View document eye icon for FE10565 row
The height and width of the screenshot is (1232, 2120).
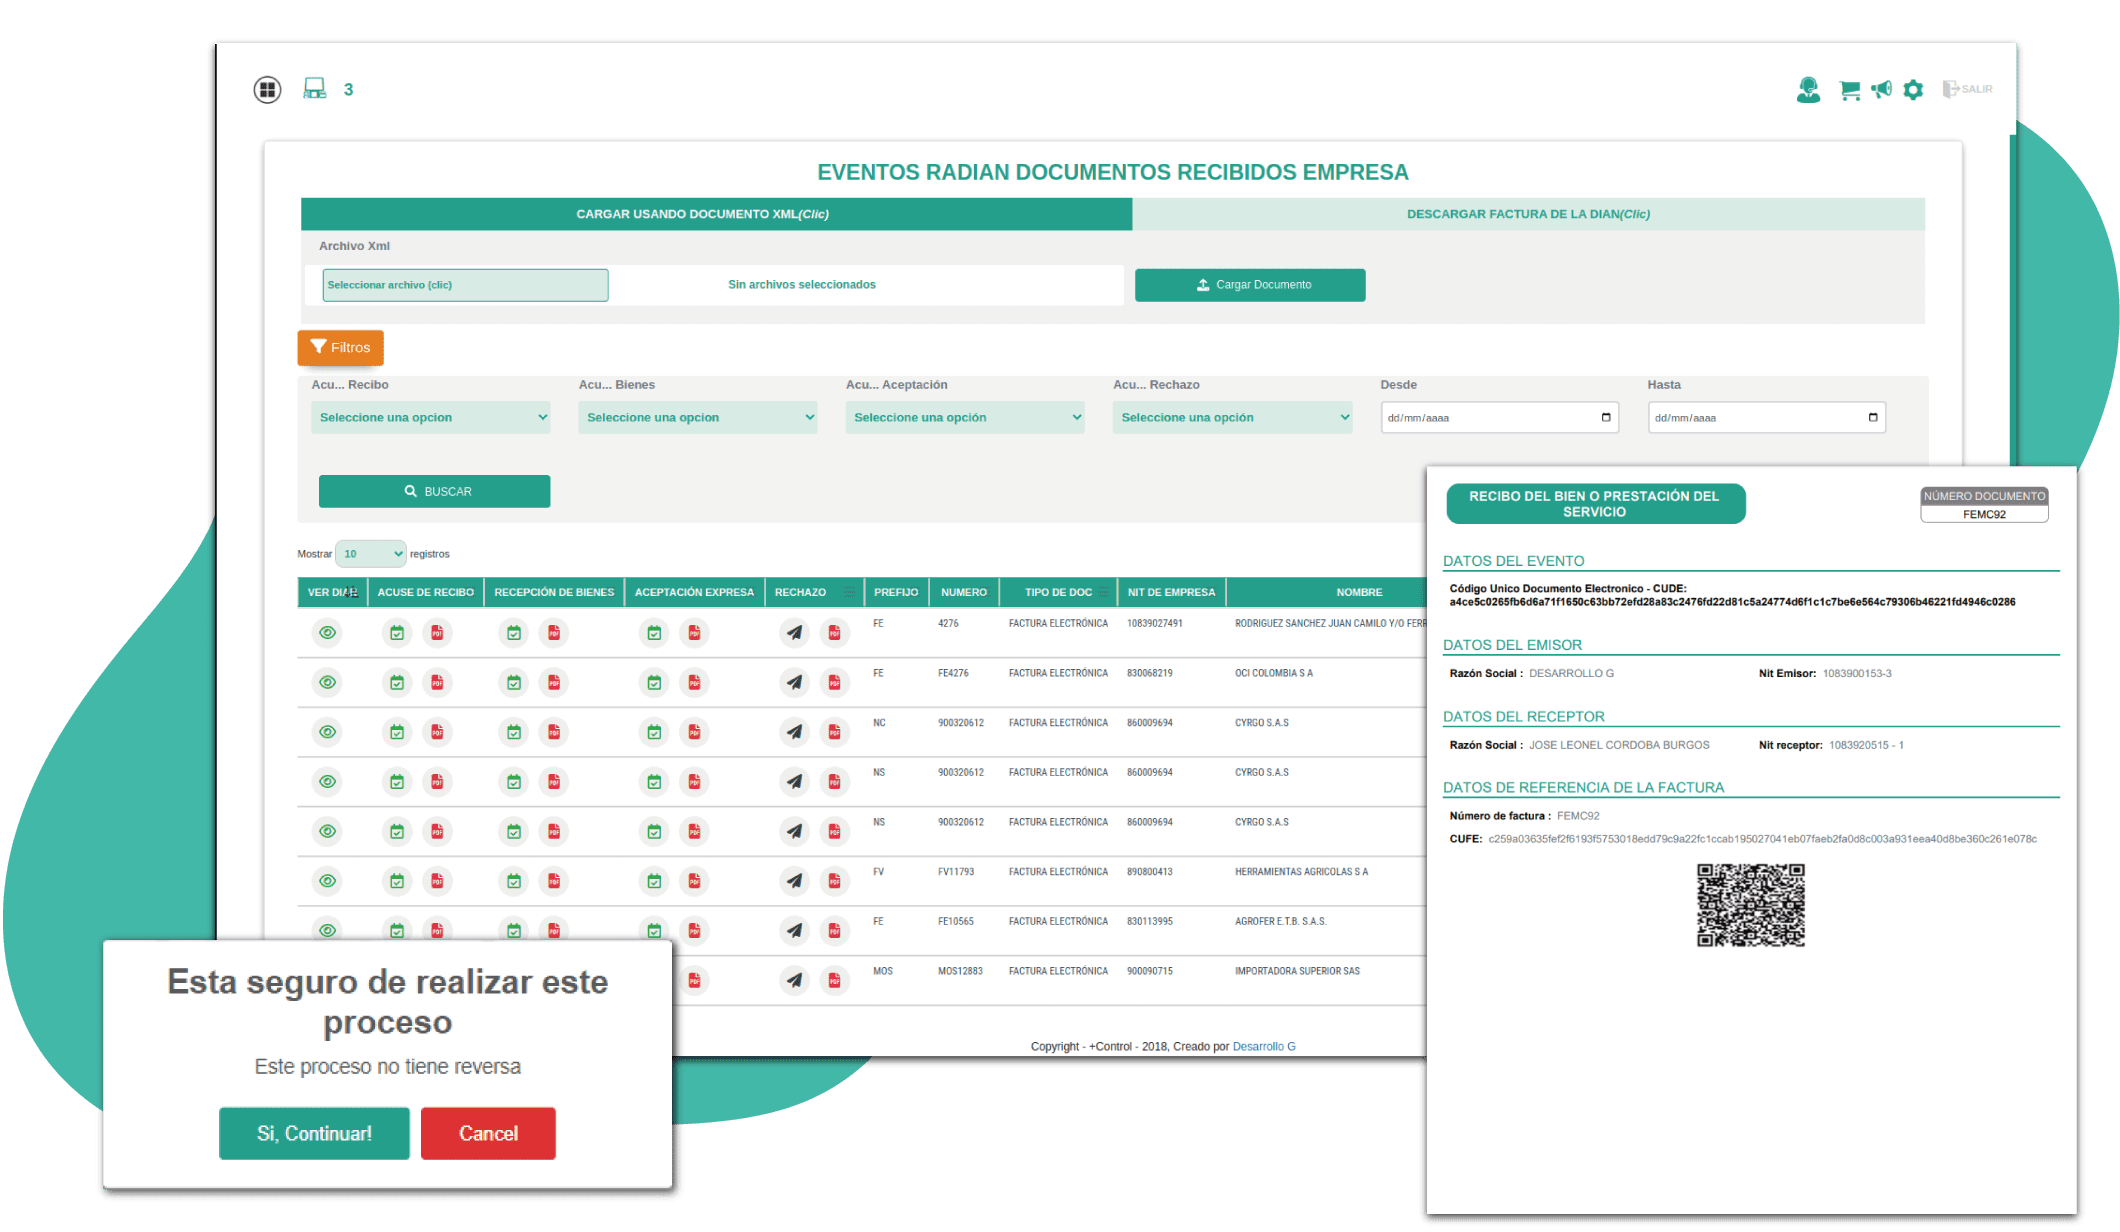tap(327, 930)
